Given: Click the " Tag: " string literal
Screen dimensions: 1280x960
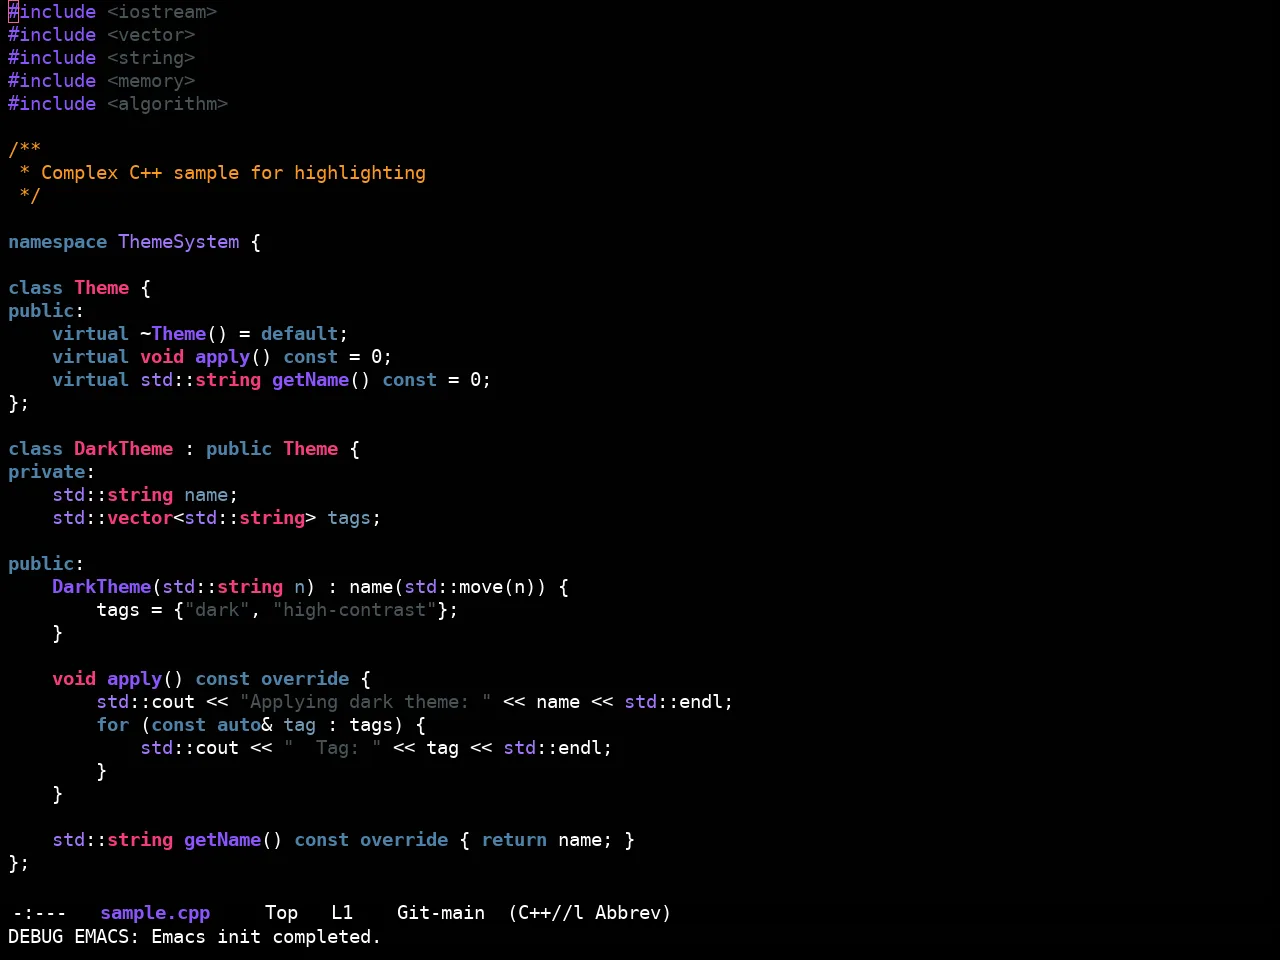Looking at the screenshot, I should click(x=332, y=748).
